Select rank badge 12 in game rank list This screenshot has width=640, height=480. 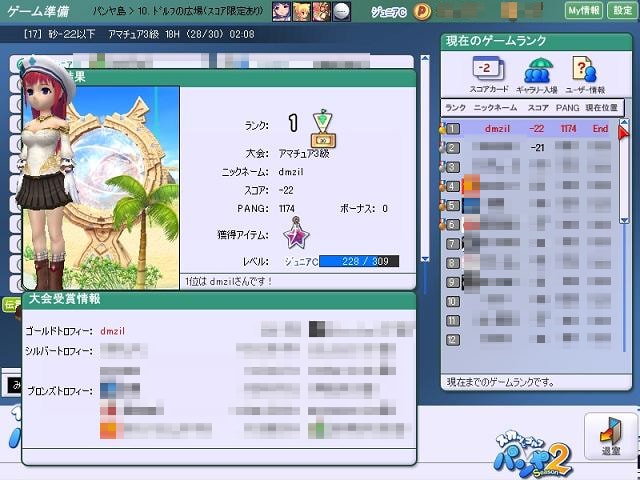click(x=452, y=340)
